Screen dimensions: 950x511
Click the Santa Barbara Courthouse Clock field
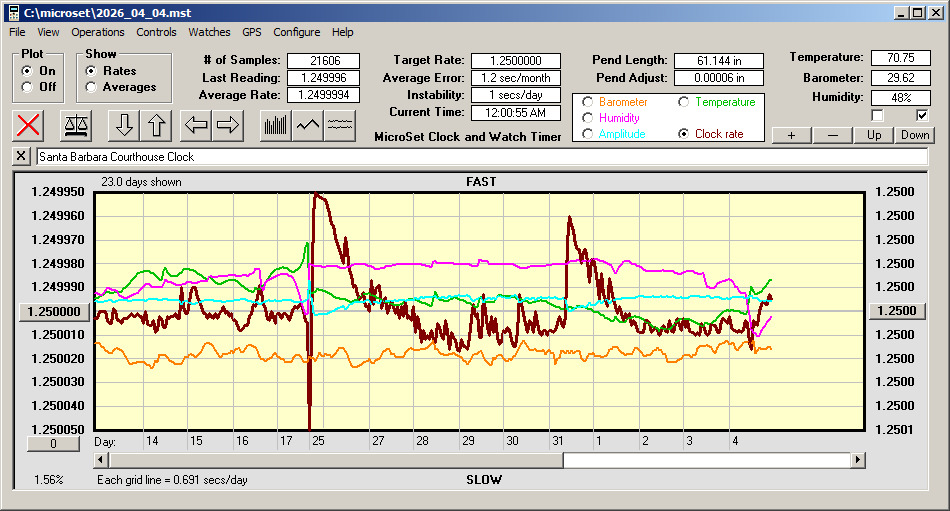click(x=480, y=157)
